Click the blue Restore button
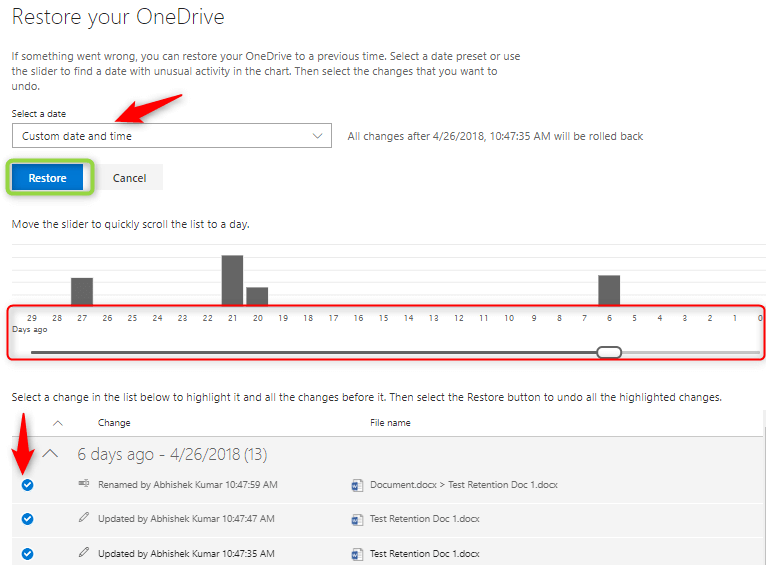This screenshot has width=766, height=565. tap(47, 178)
